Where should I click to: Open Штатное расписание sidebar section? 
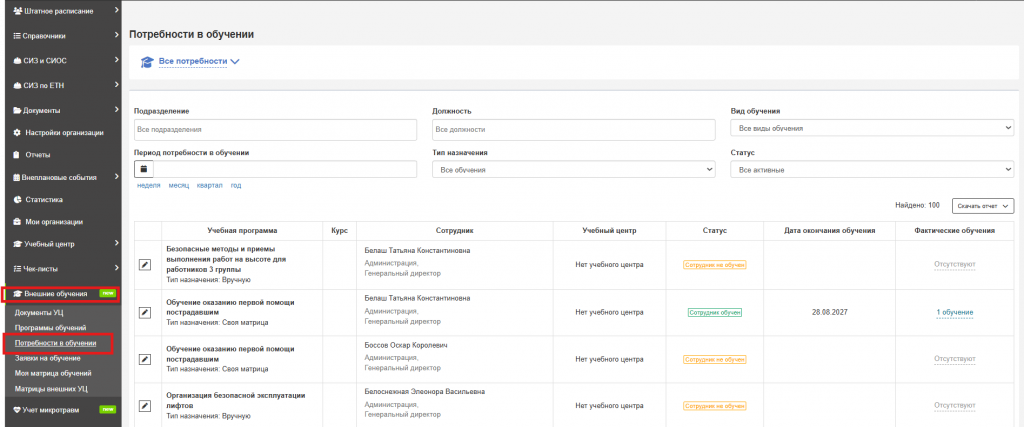60,11
